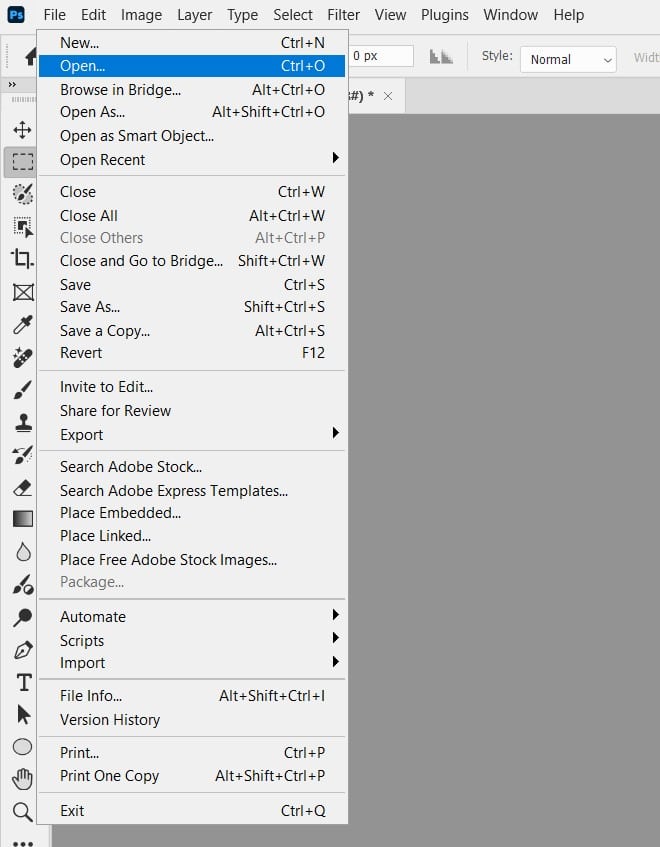Choose New... from File menu
The image size is (660, 847).
coord(192,43)
